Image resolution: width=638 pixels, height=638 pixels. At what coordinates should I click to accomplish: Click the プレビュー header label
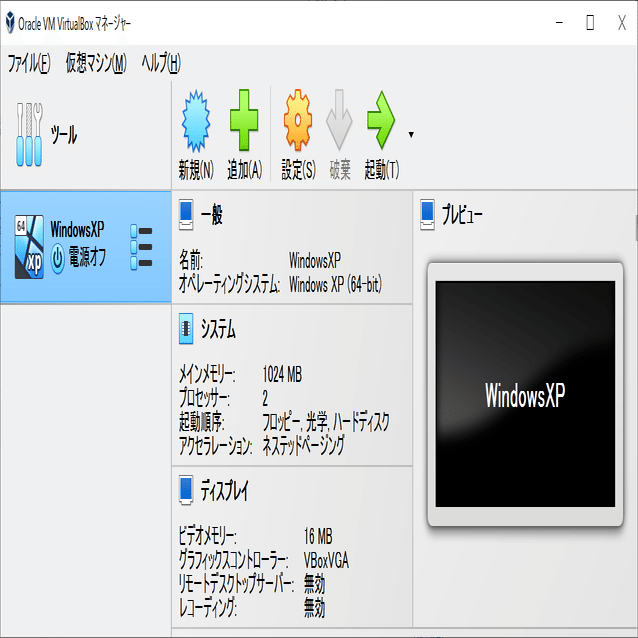[462, 215]
